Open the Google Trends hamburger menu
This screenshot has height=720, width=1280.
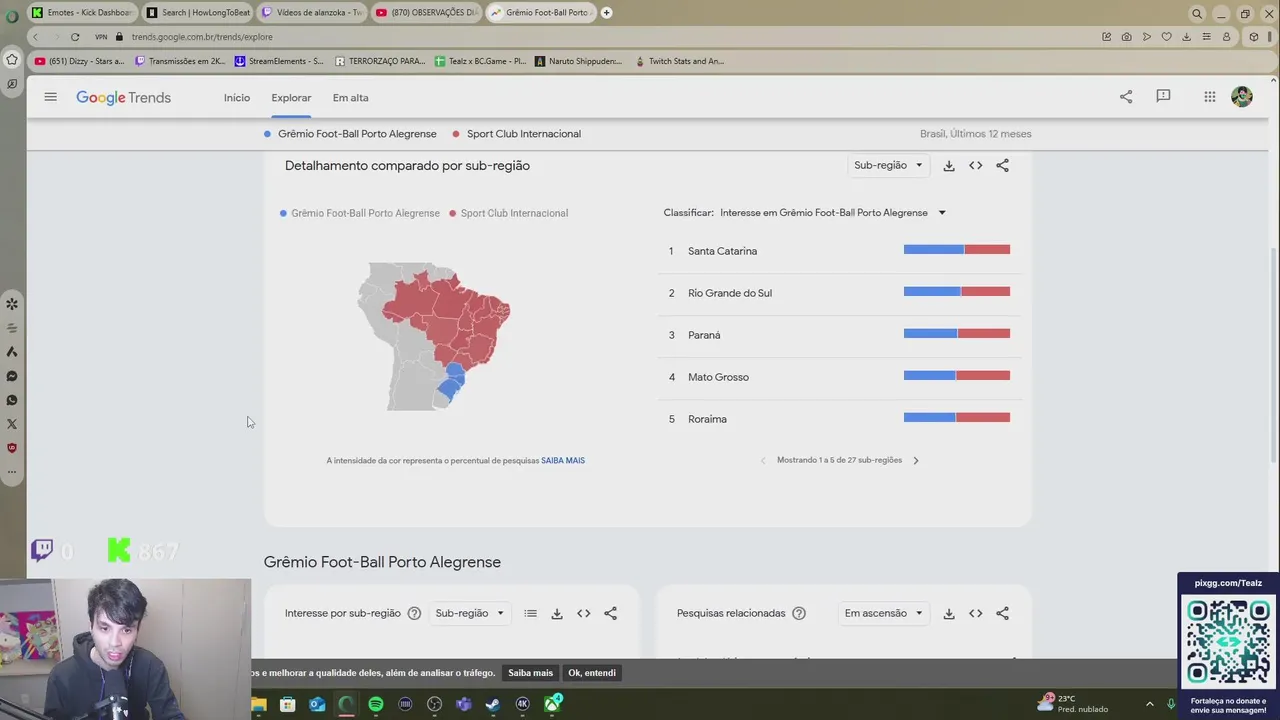[50, 97]
